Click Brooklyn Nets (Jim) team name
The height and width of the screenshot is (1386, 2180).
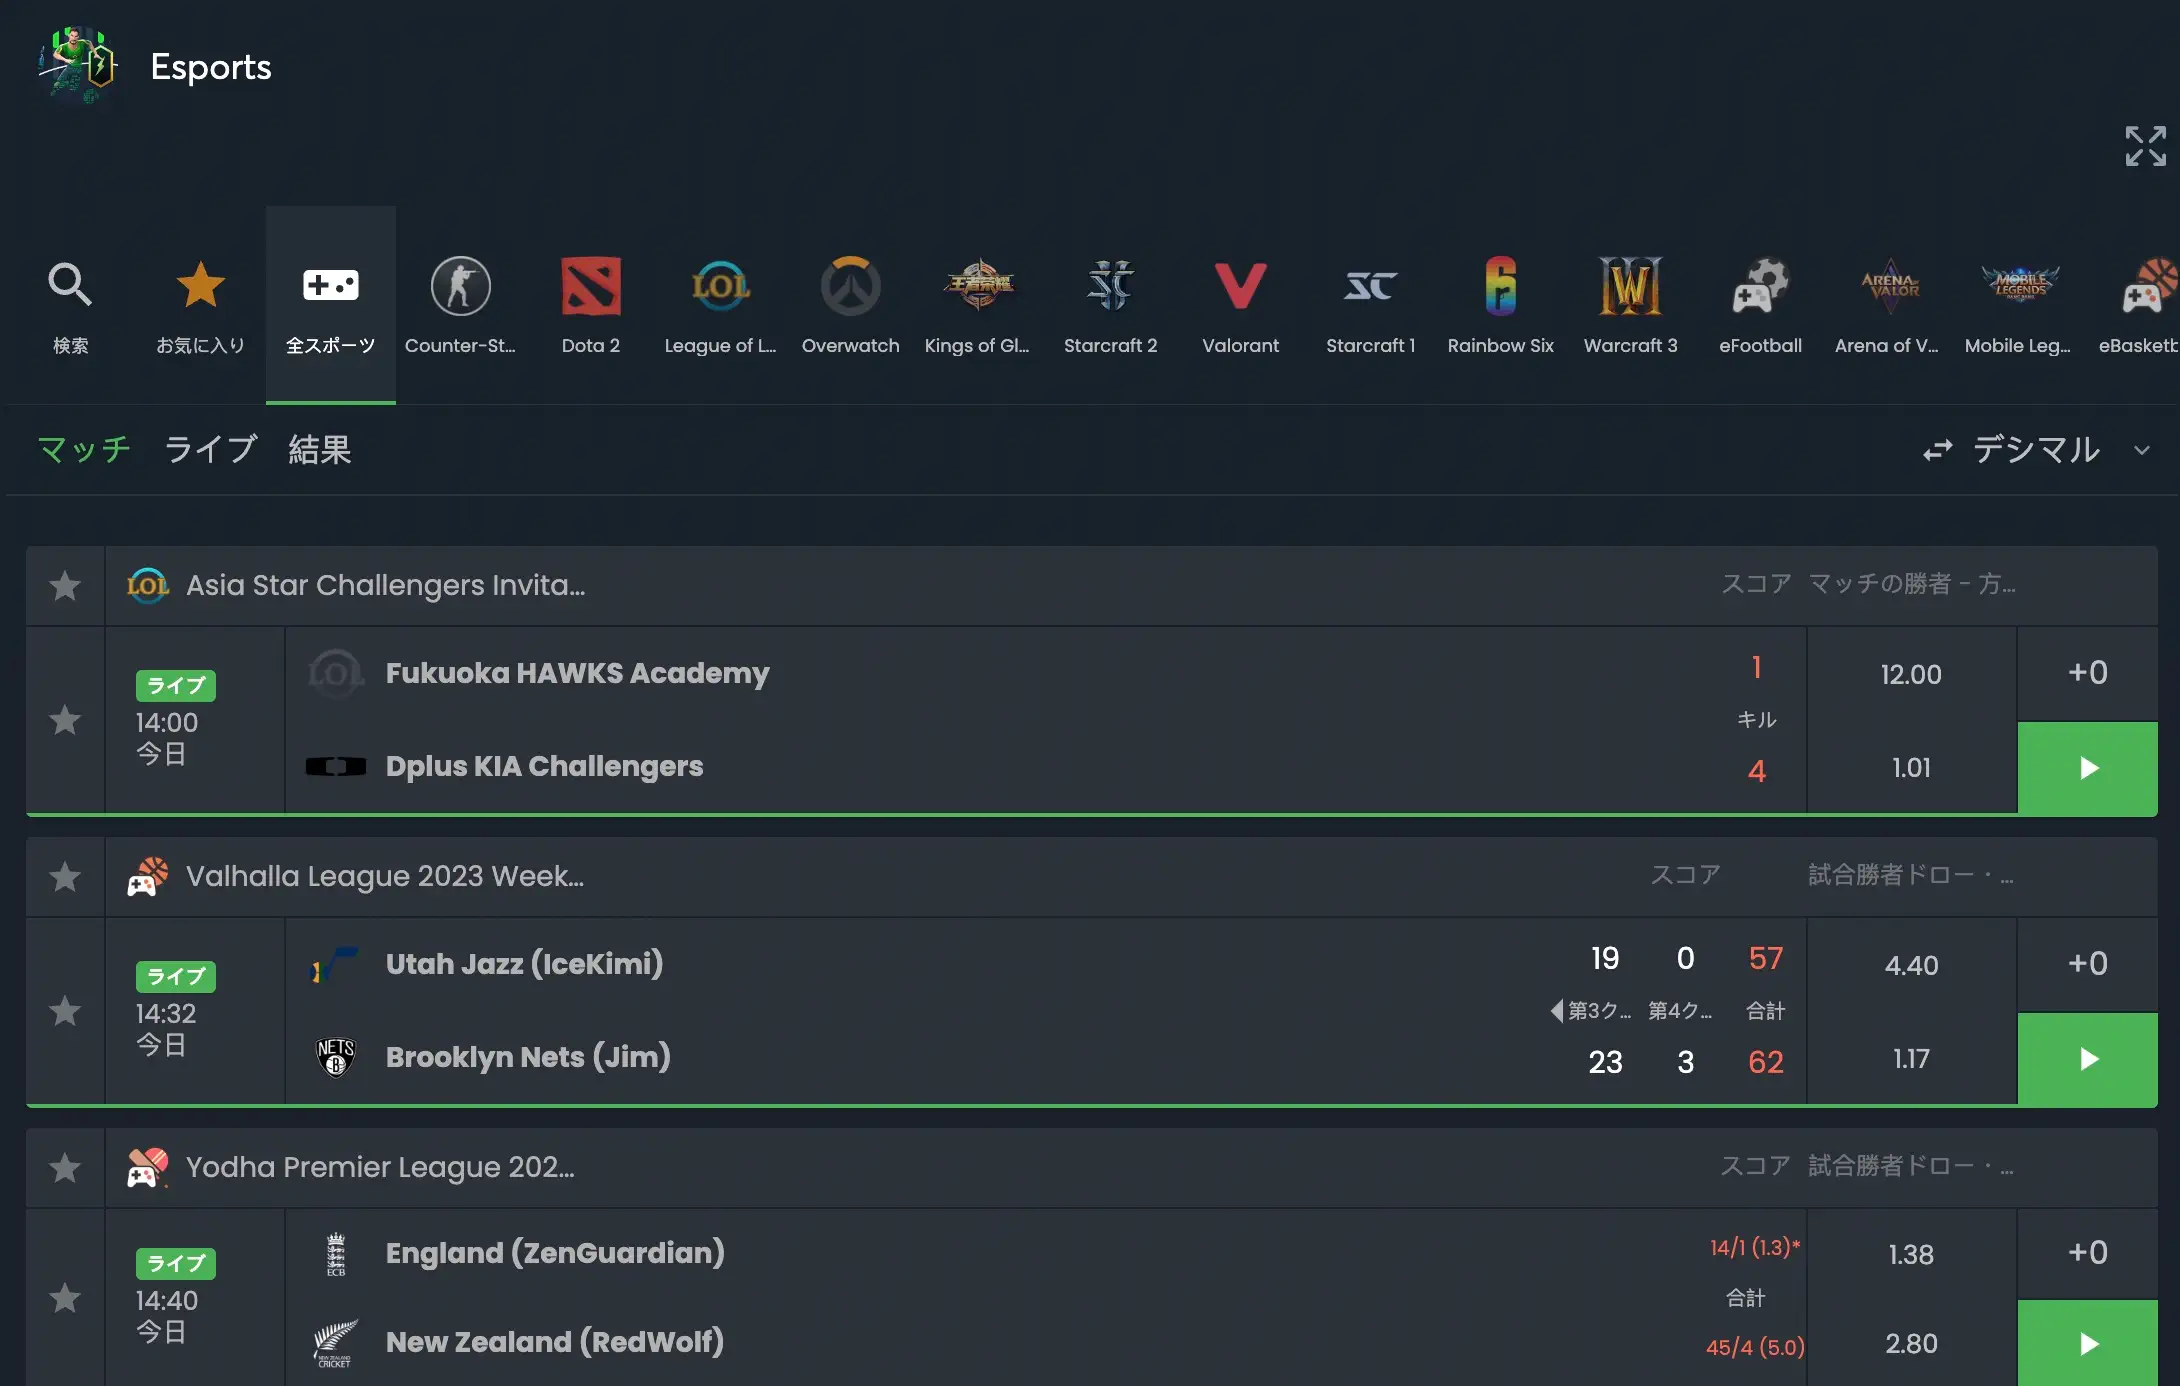pos(528,1057)
